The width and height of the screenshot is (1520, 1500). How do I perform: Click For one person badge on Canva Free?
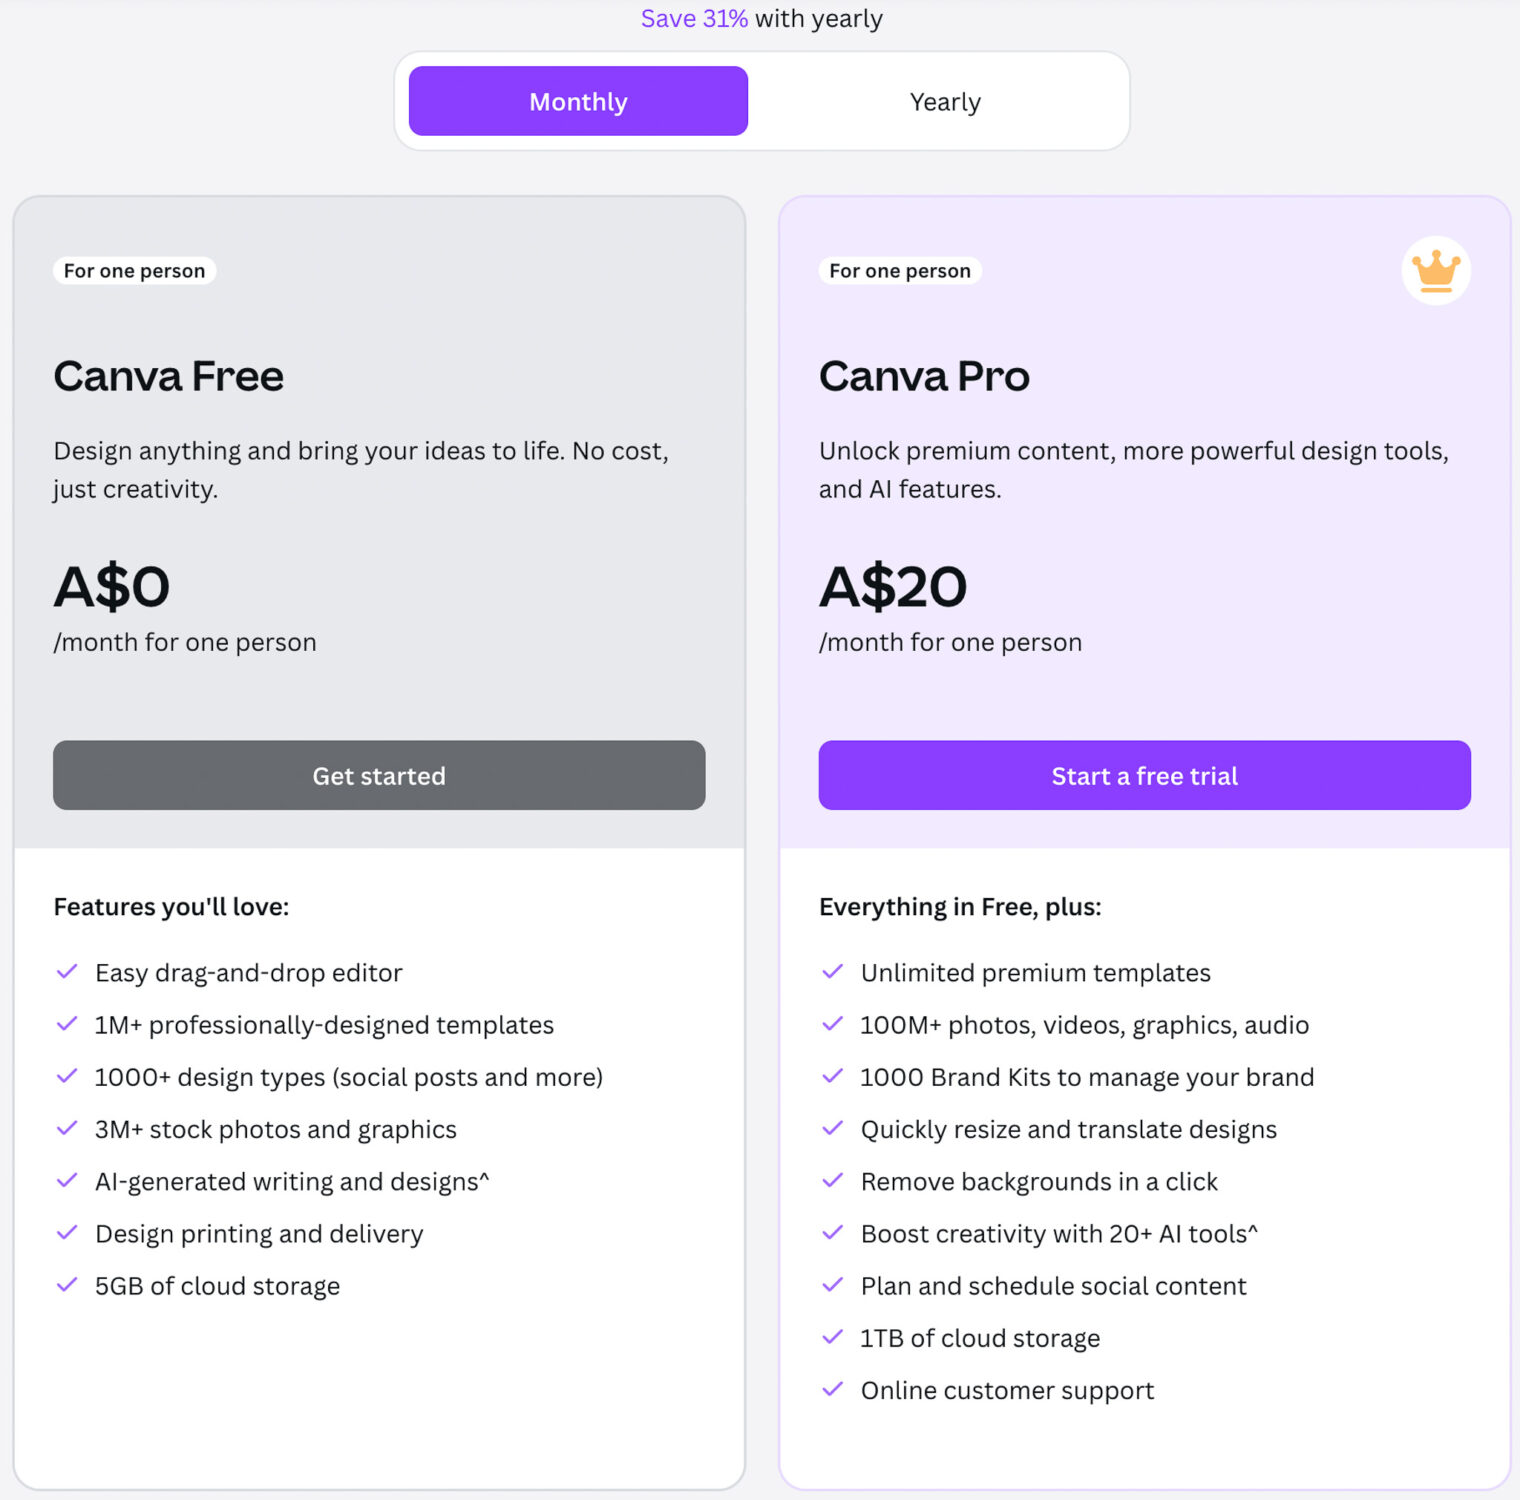pos(134,271)
